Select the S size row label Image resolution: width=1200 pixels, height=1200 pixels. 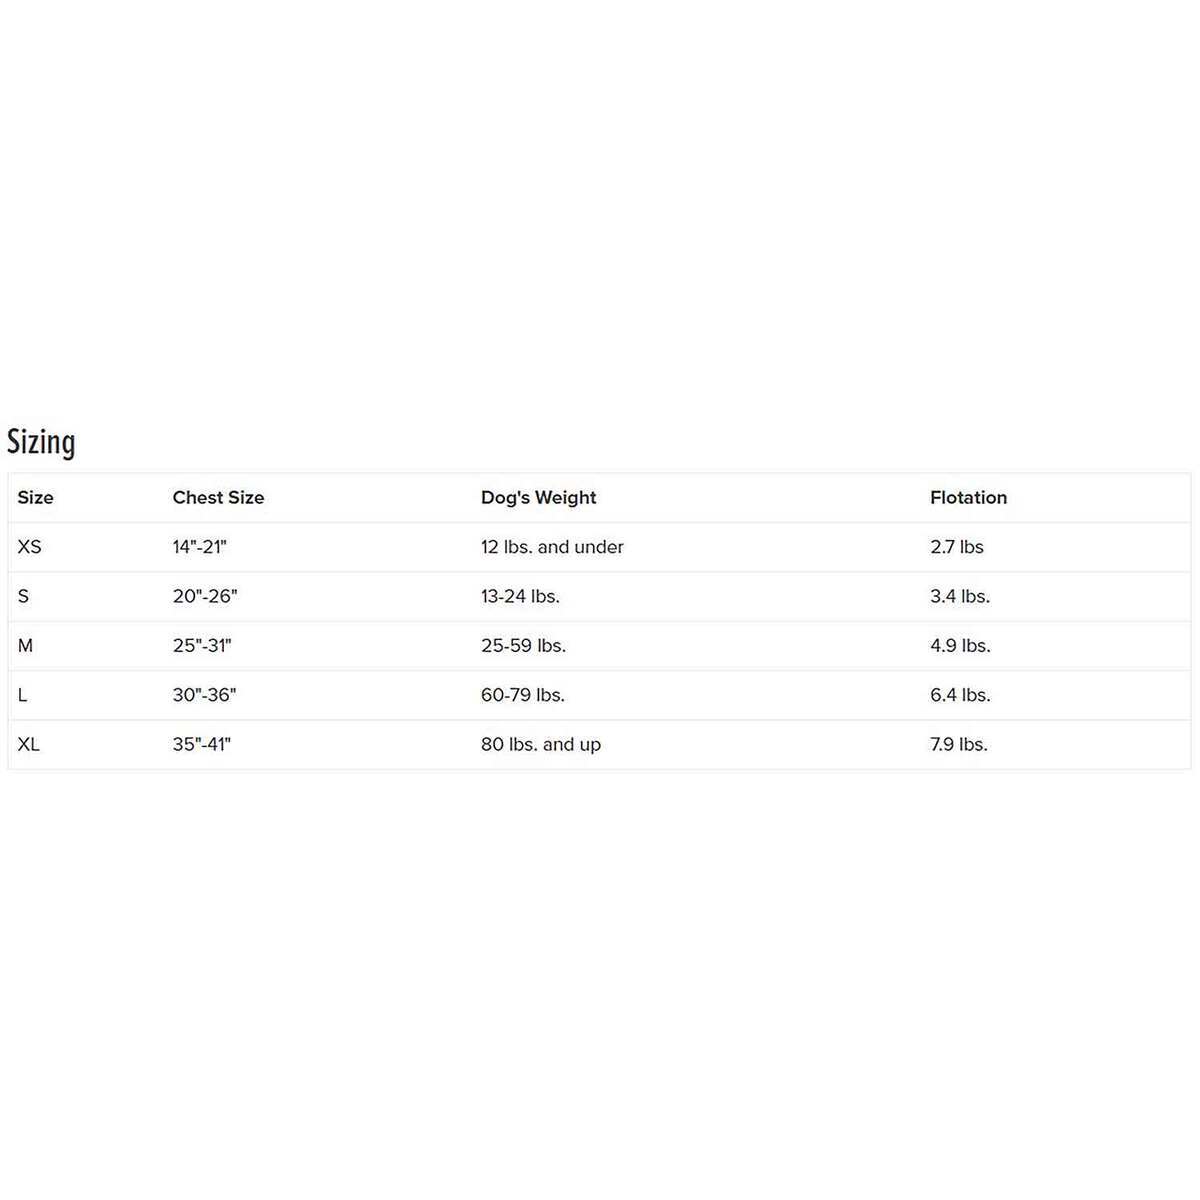click(24, 596)
